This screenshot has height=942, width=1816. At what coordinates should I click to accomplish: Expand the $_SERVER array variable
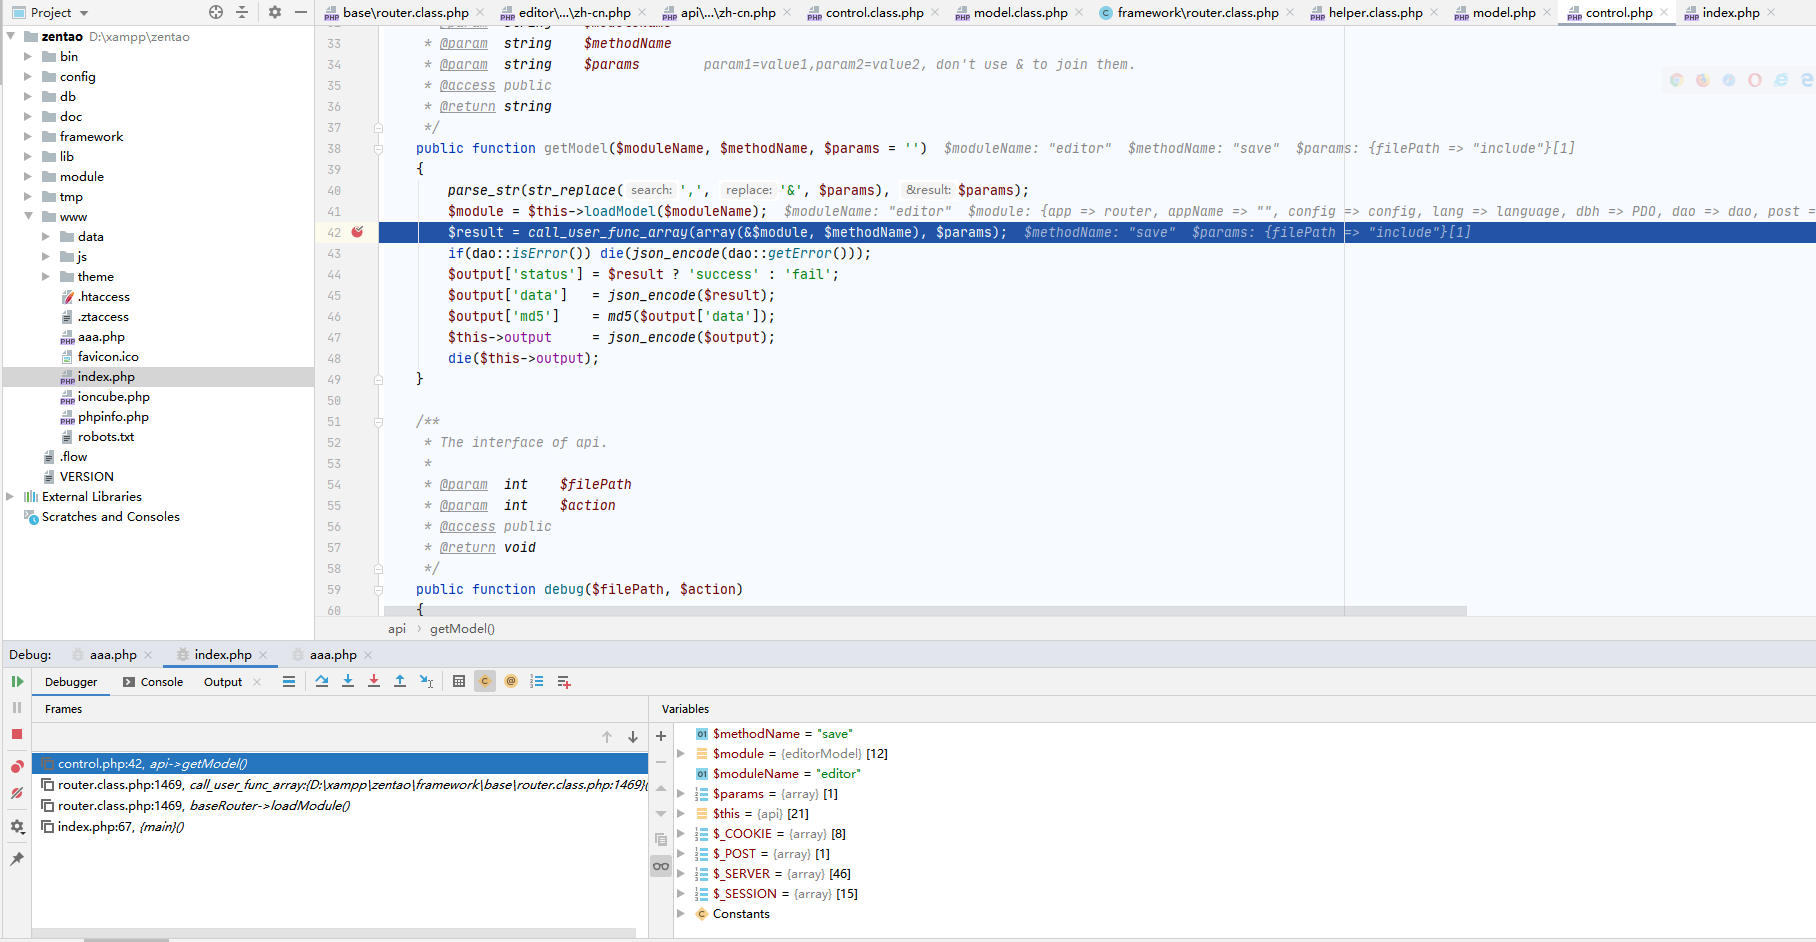681,874
